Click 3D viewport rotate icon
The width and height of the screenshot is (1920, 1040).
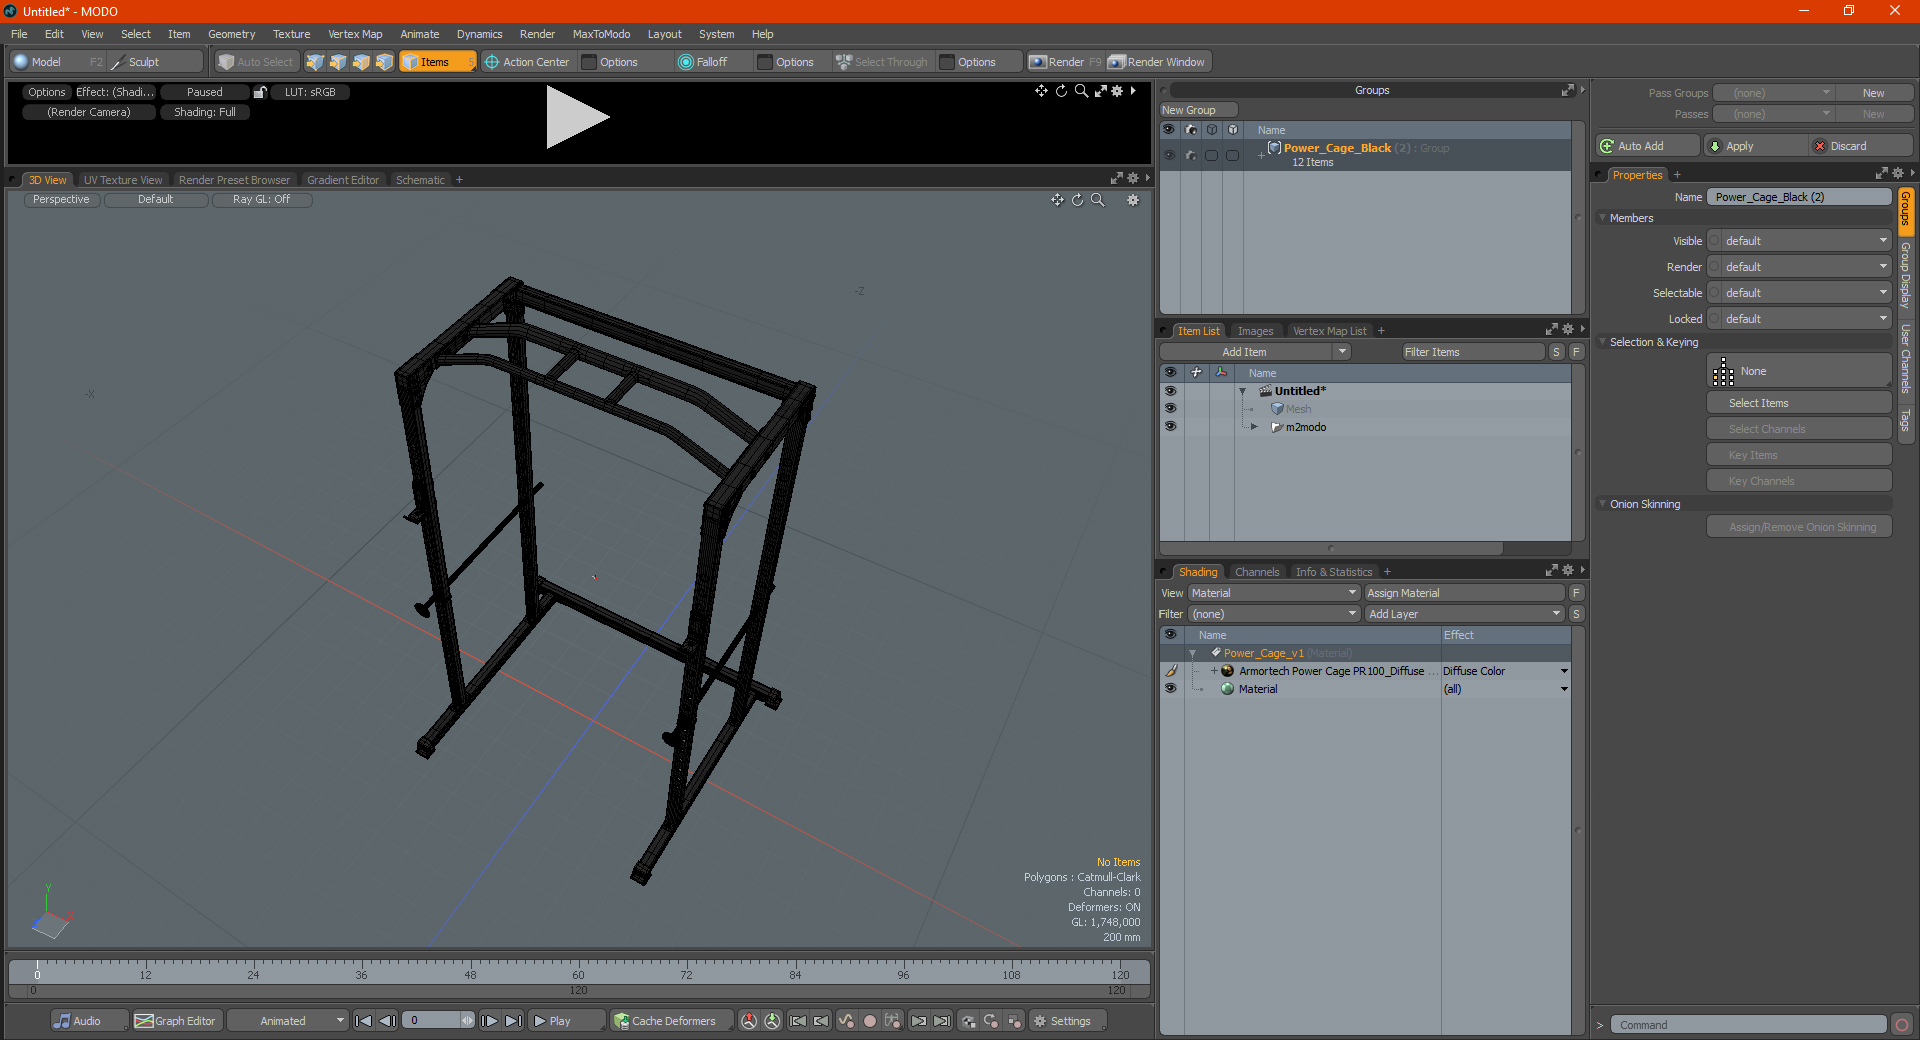point(1077,200)
